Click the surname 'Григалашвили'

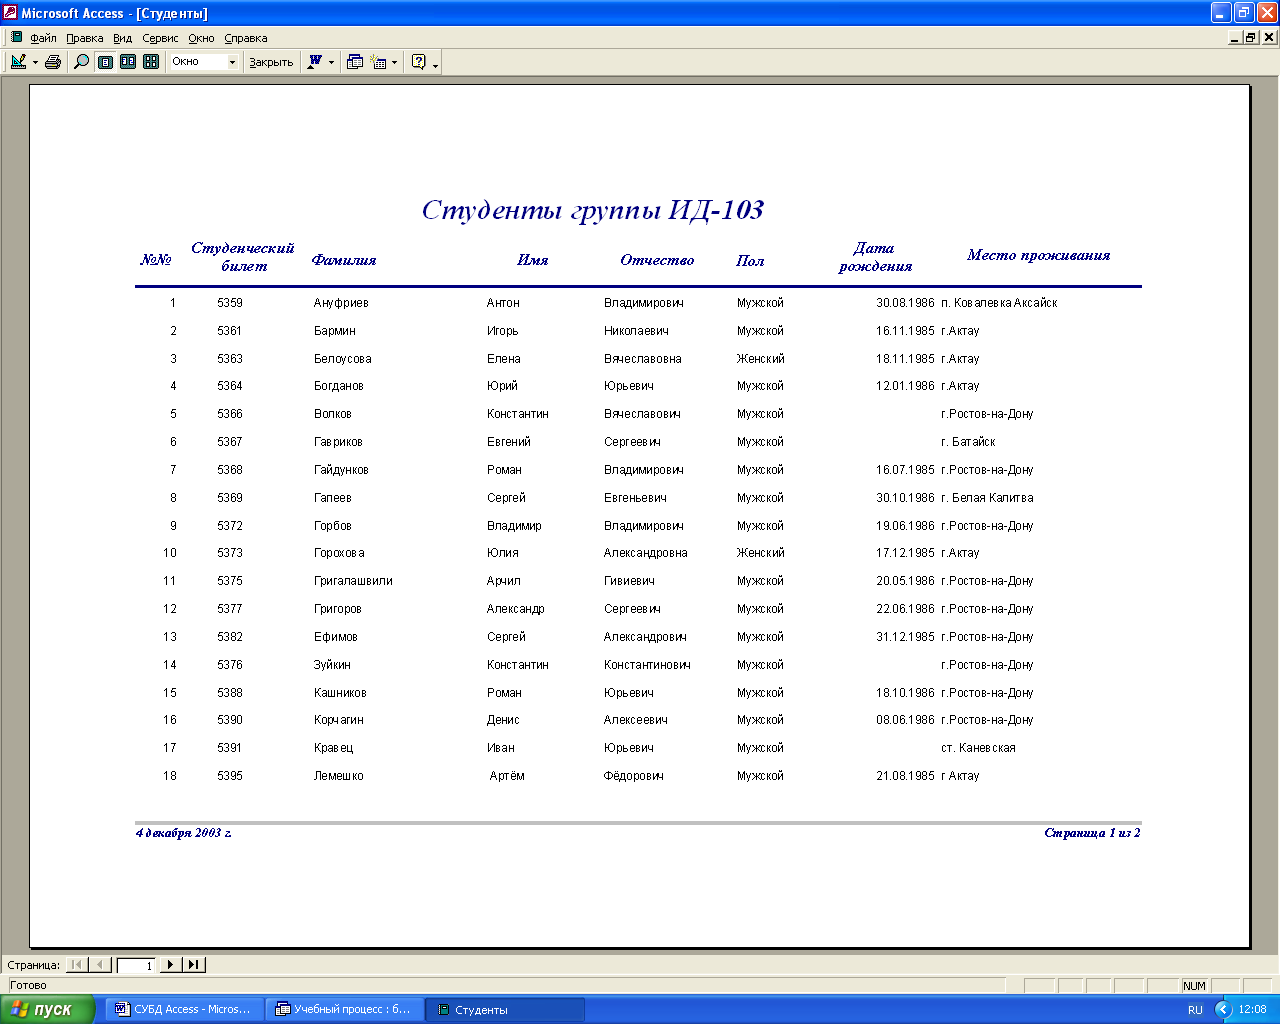pos(353,581)
